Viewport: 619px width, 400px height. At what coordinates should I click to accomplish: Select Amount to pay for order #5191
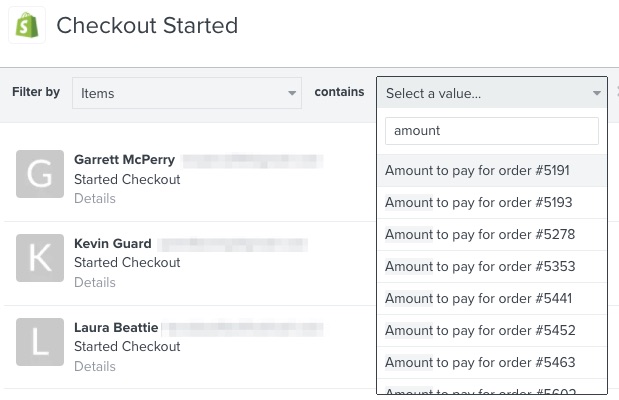[x=477, y=171]
